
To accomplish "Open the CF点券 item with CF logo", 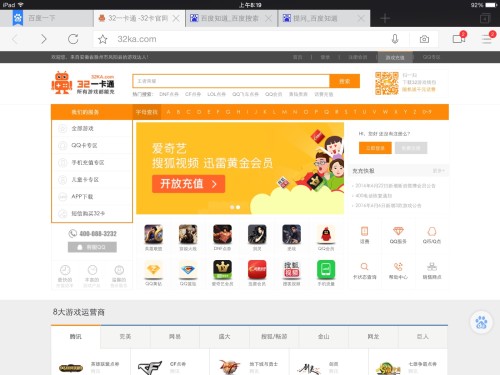I will [170, 366].
